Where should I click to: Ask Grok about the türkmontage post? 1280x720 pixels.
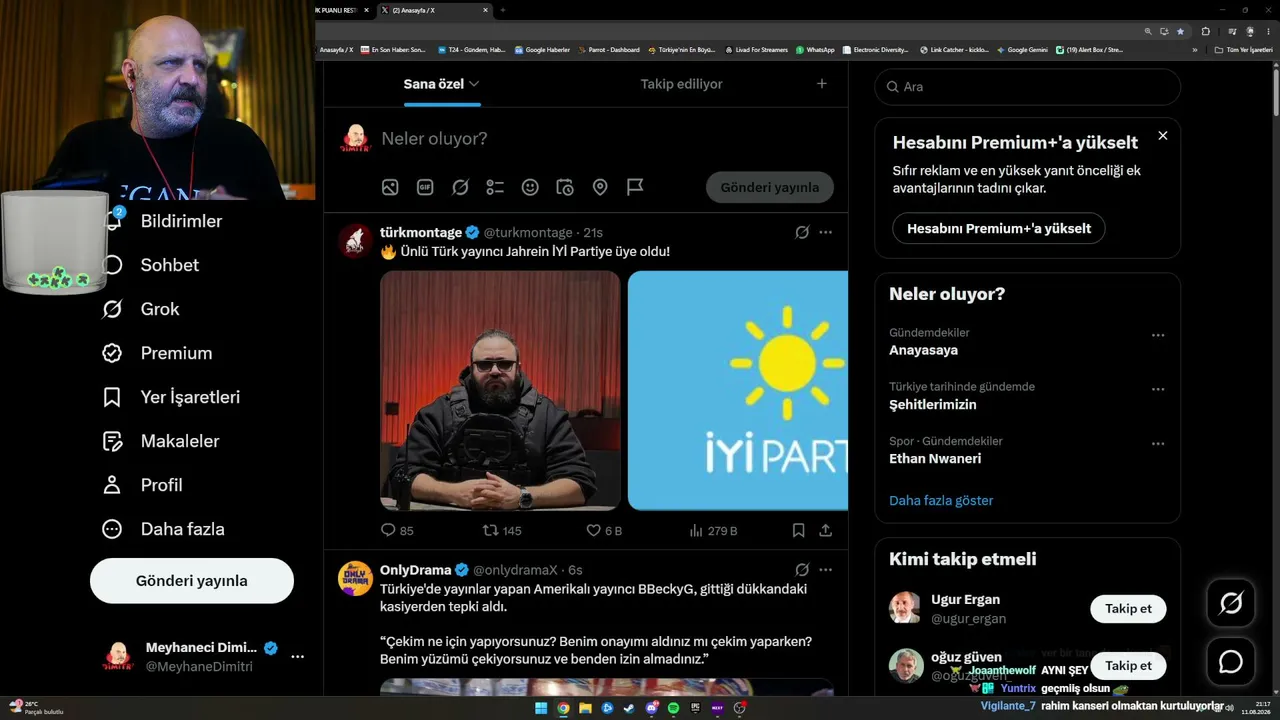802,232
